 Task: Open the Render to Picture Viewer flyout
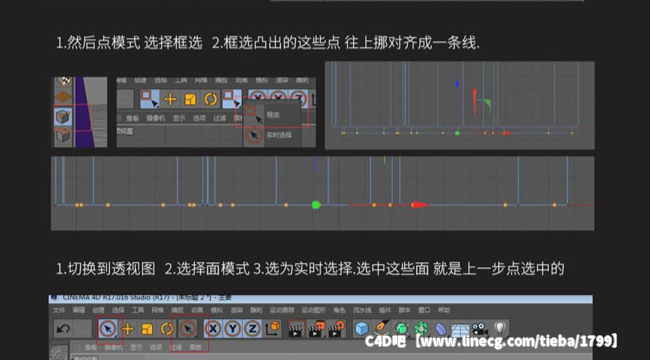(x=316, y=329)
